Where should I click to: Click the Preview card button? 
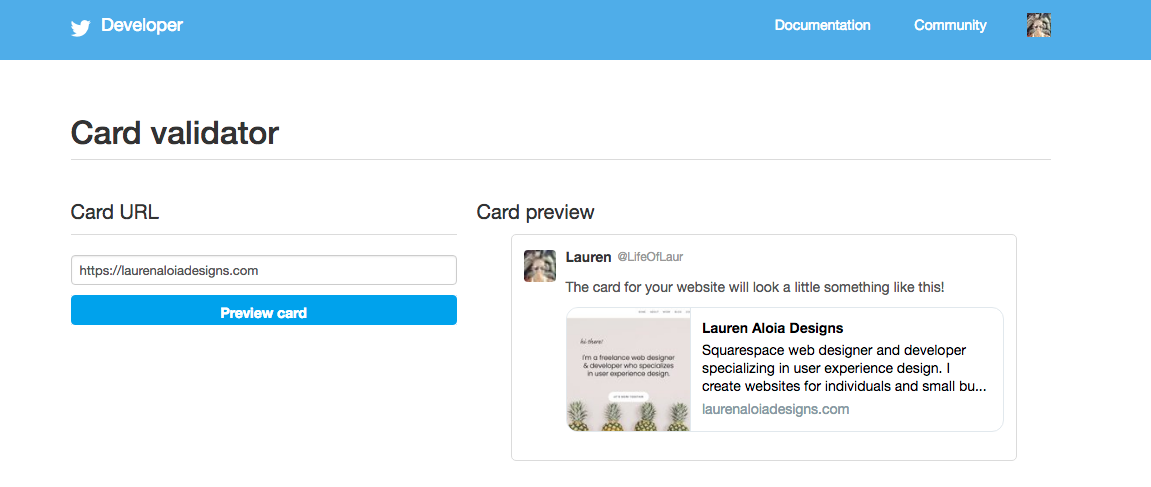(264, 310)
